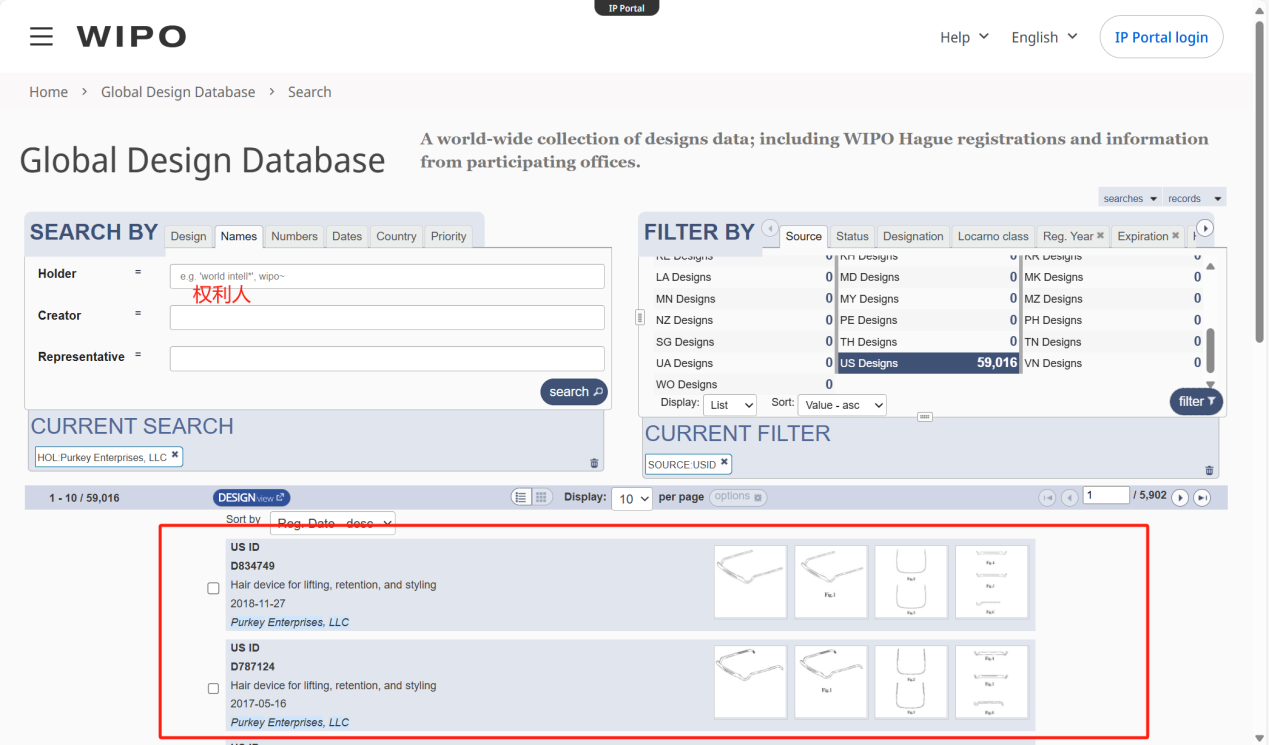The image size is (1269, 745).
Task: Remove HOL:Purkey Enterprises search tag
Action: [175, 455]
